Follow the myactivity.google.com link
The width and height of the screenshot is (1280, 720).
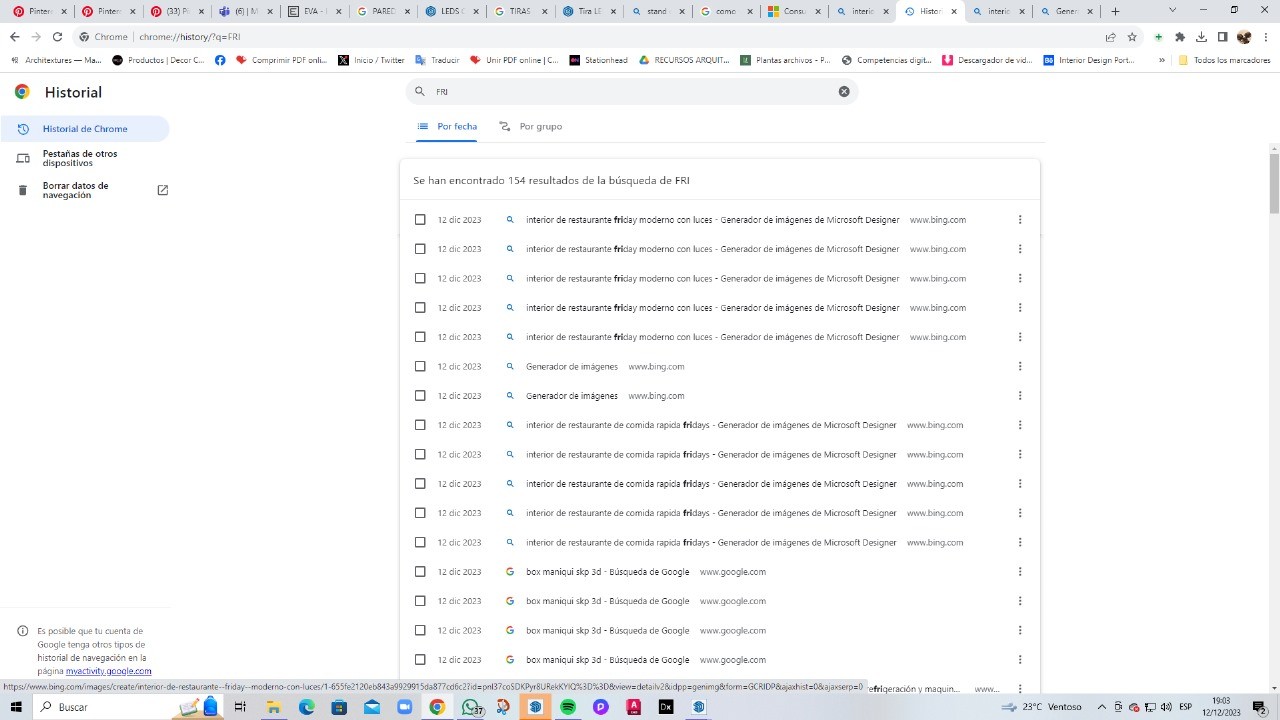[x=108, y=671]
